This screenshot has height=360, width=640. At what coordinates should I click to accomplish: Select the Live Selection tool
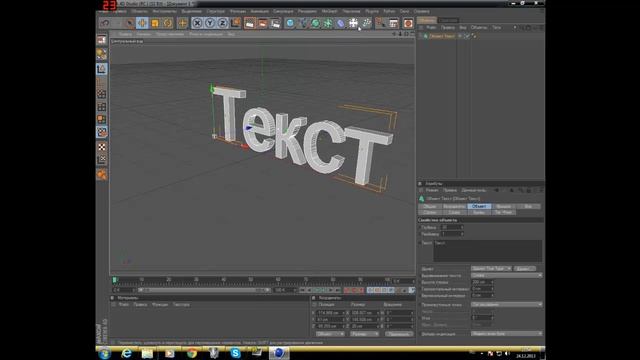pyautogui.click(x=130, y=23)
